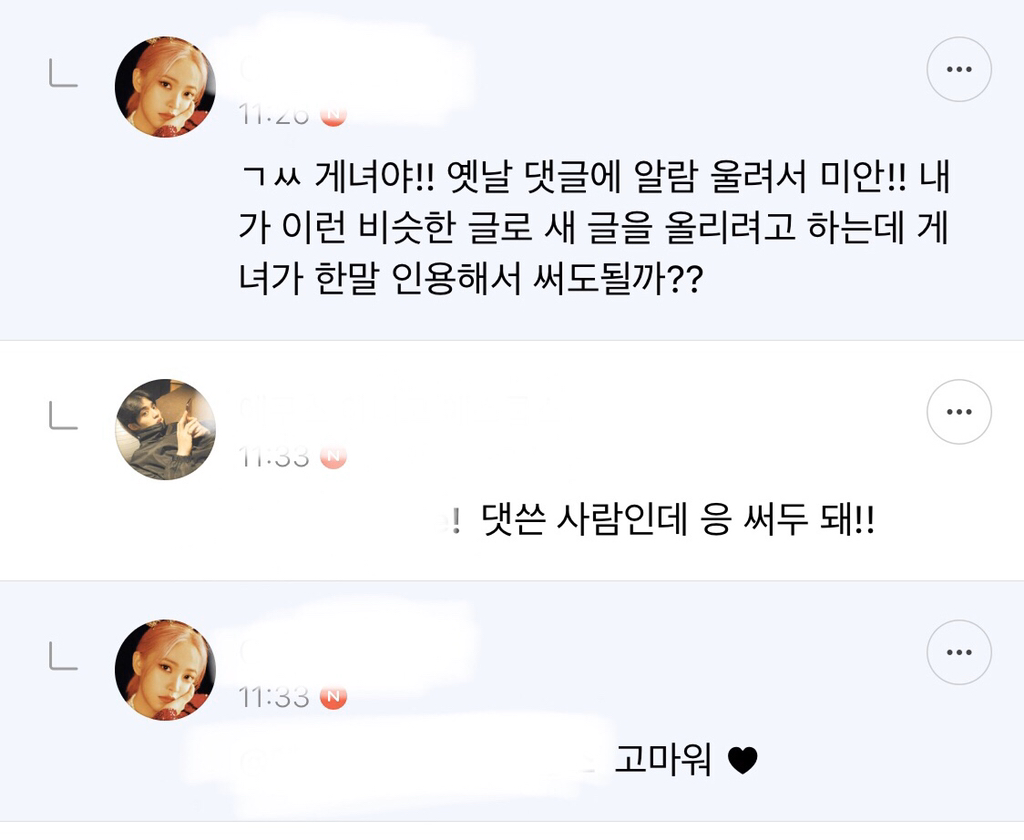Open the options menu for the second comment
The image size is (1024, 840).
coord(961,411)
